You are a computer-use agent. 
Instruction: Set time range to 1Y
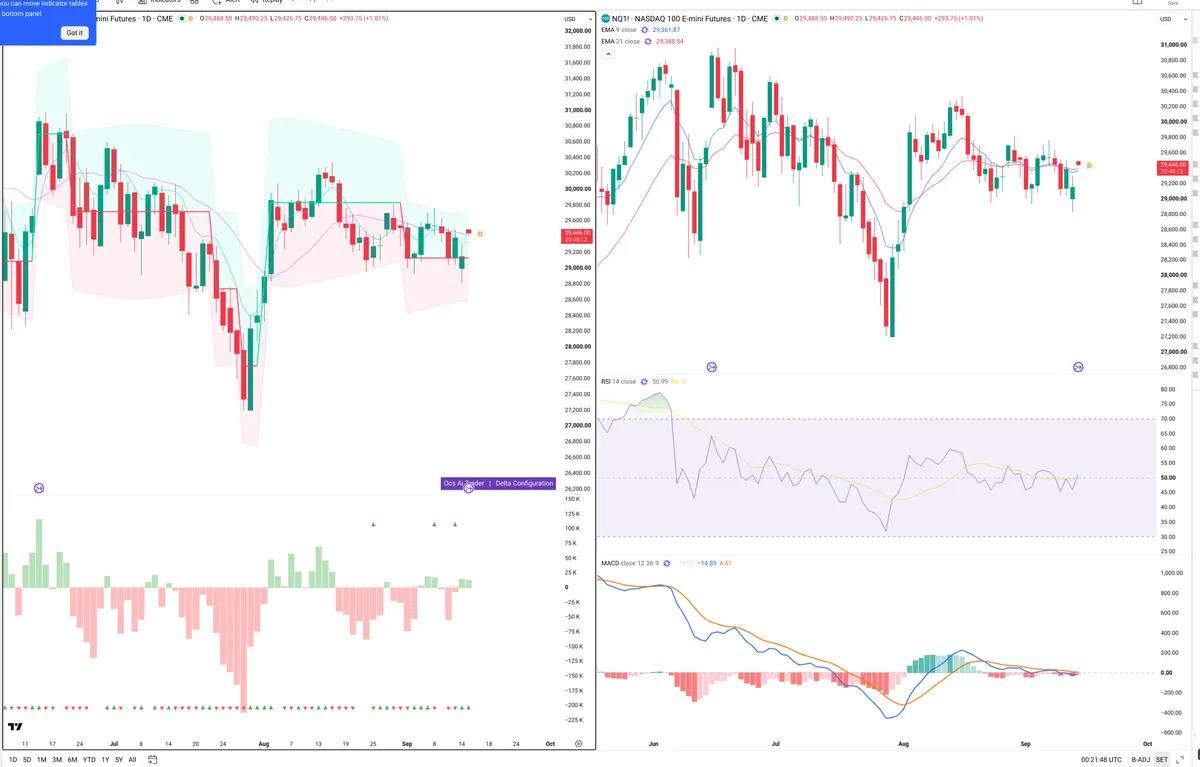tap(105, 760)
